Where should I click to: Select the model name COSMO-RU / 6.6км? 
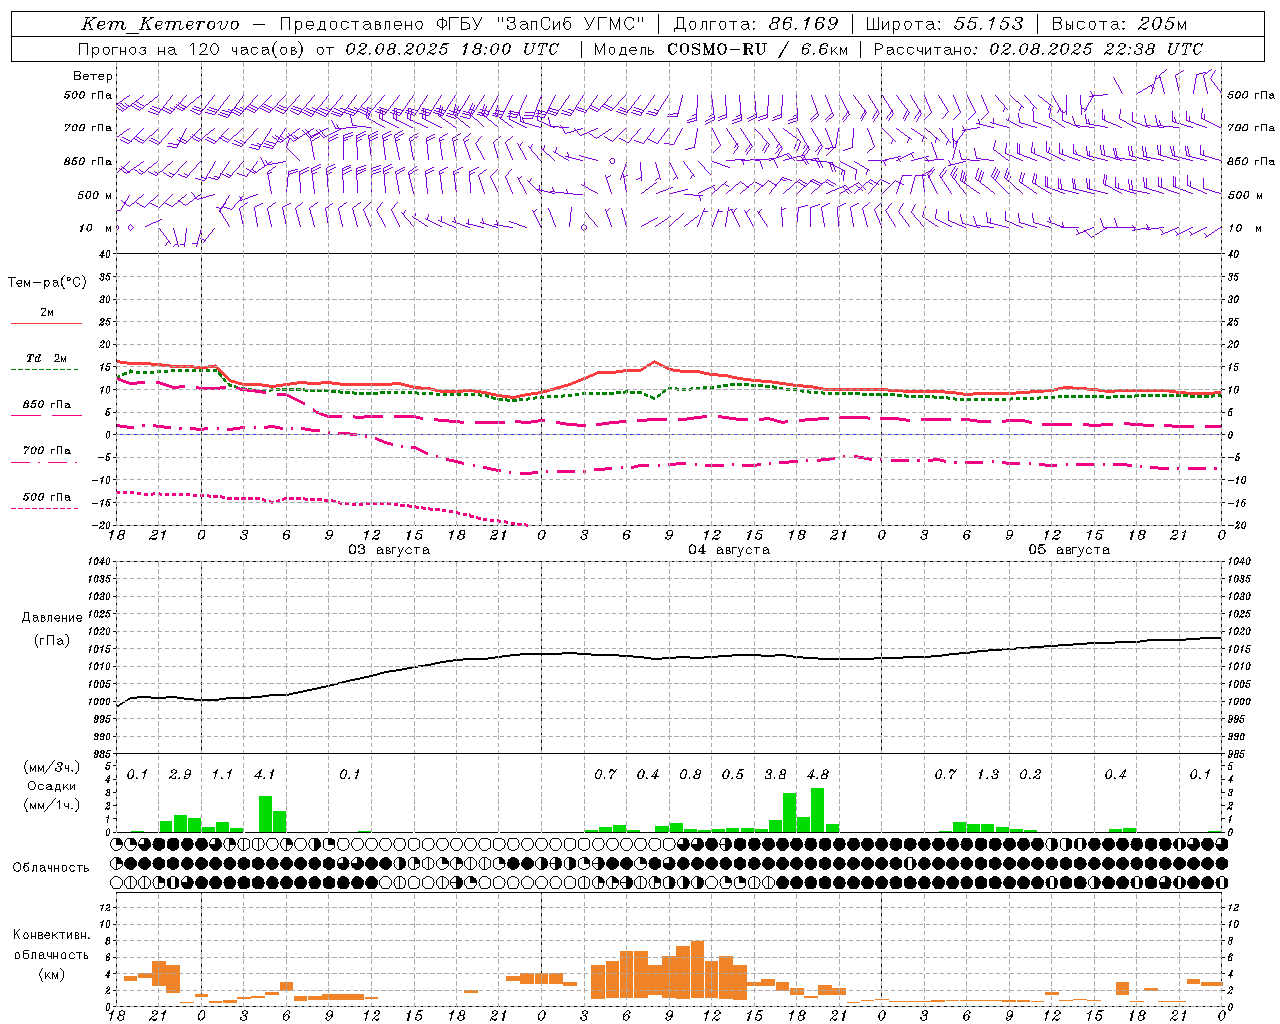coord(758,49)
